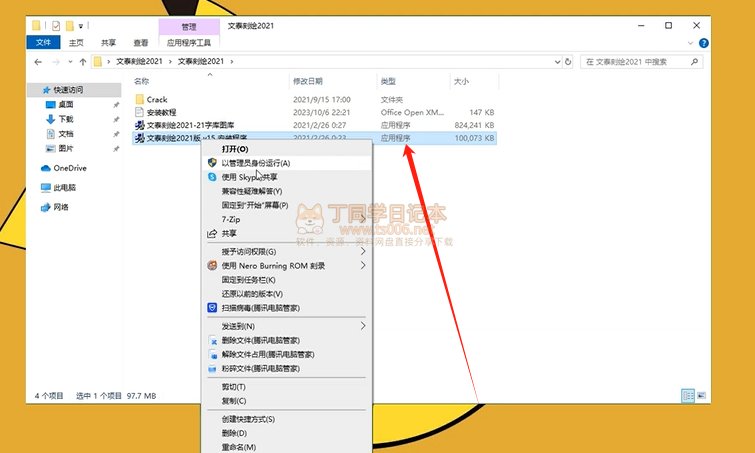Click first 文泰刻绘2021 breadcrumb segment

point(139,62)
